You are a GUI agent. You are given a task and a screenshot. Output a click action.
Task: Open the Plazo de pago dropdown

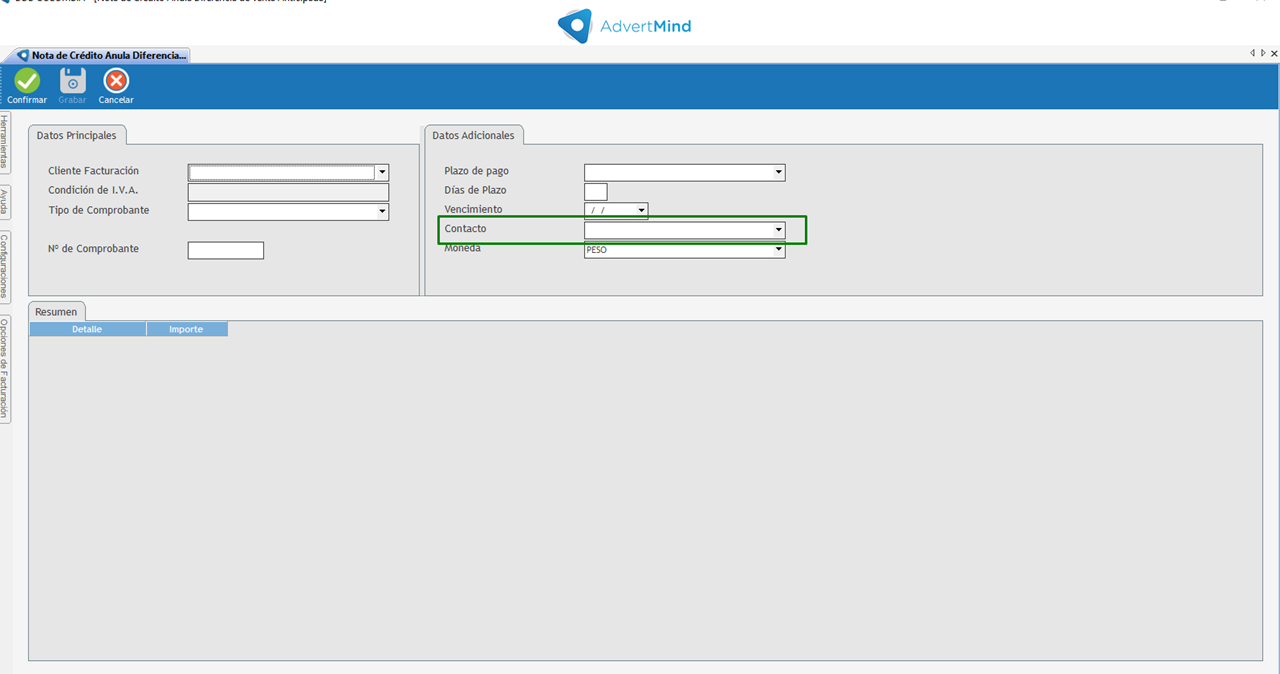(778, 173)
